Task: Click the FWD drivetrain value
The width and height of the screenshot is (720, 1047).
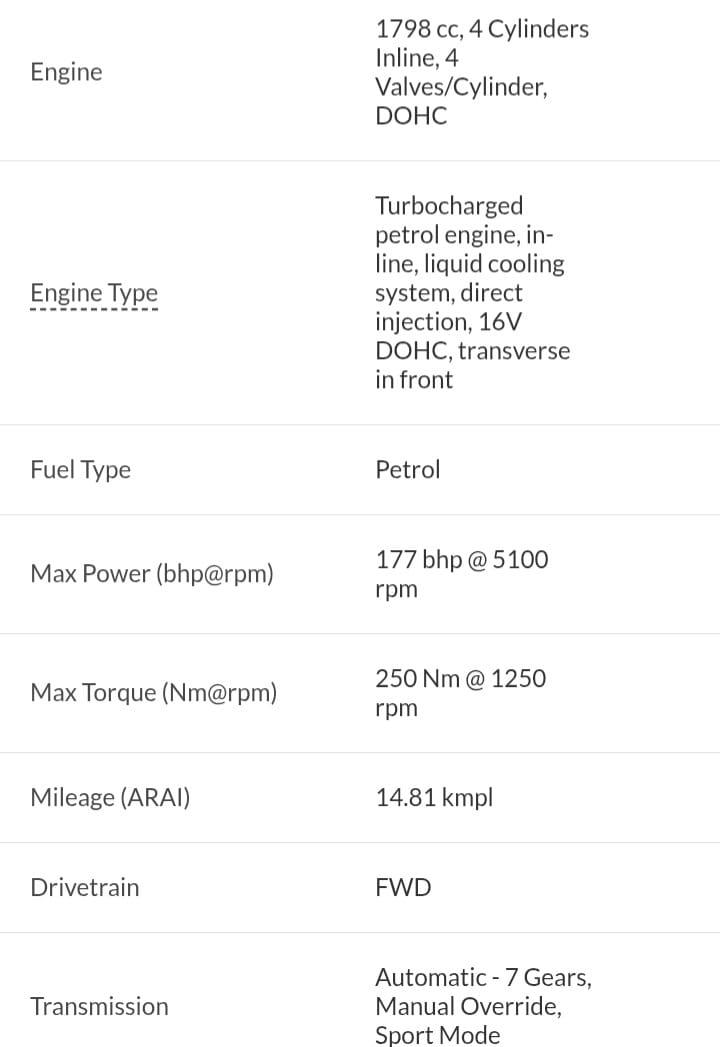Action: click(x=403, y=887)
